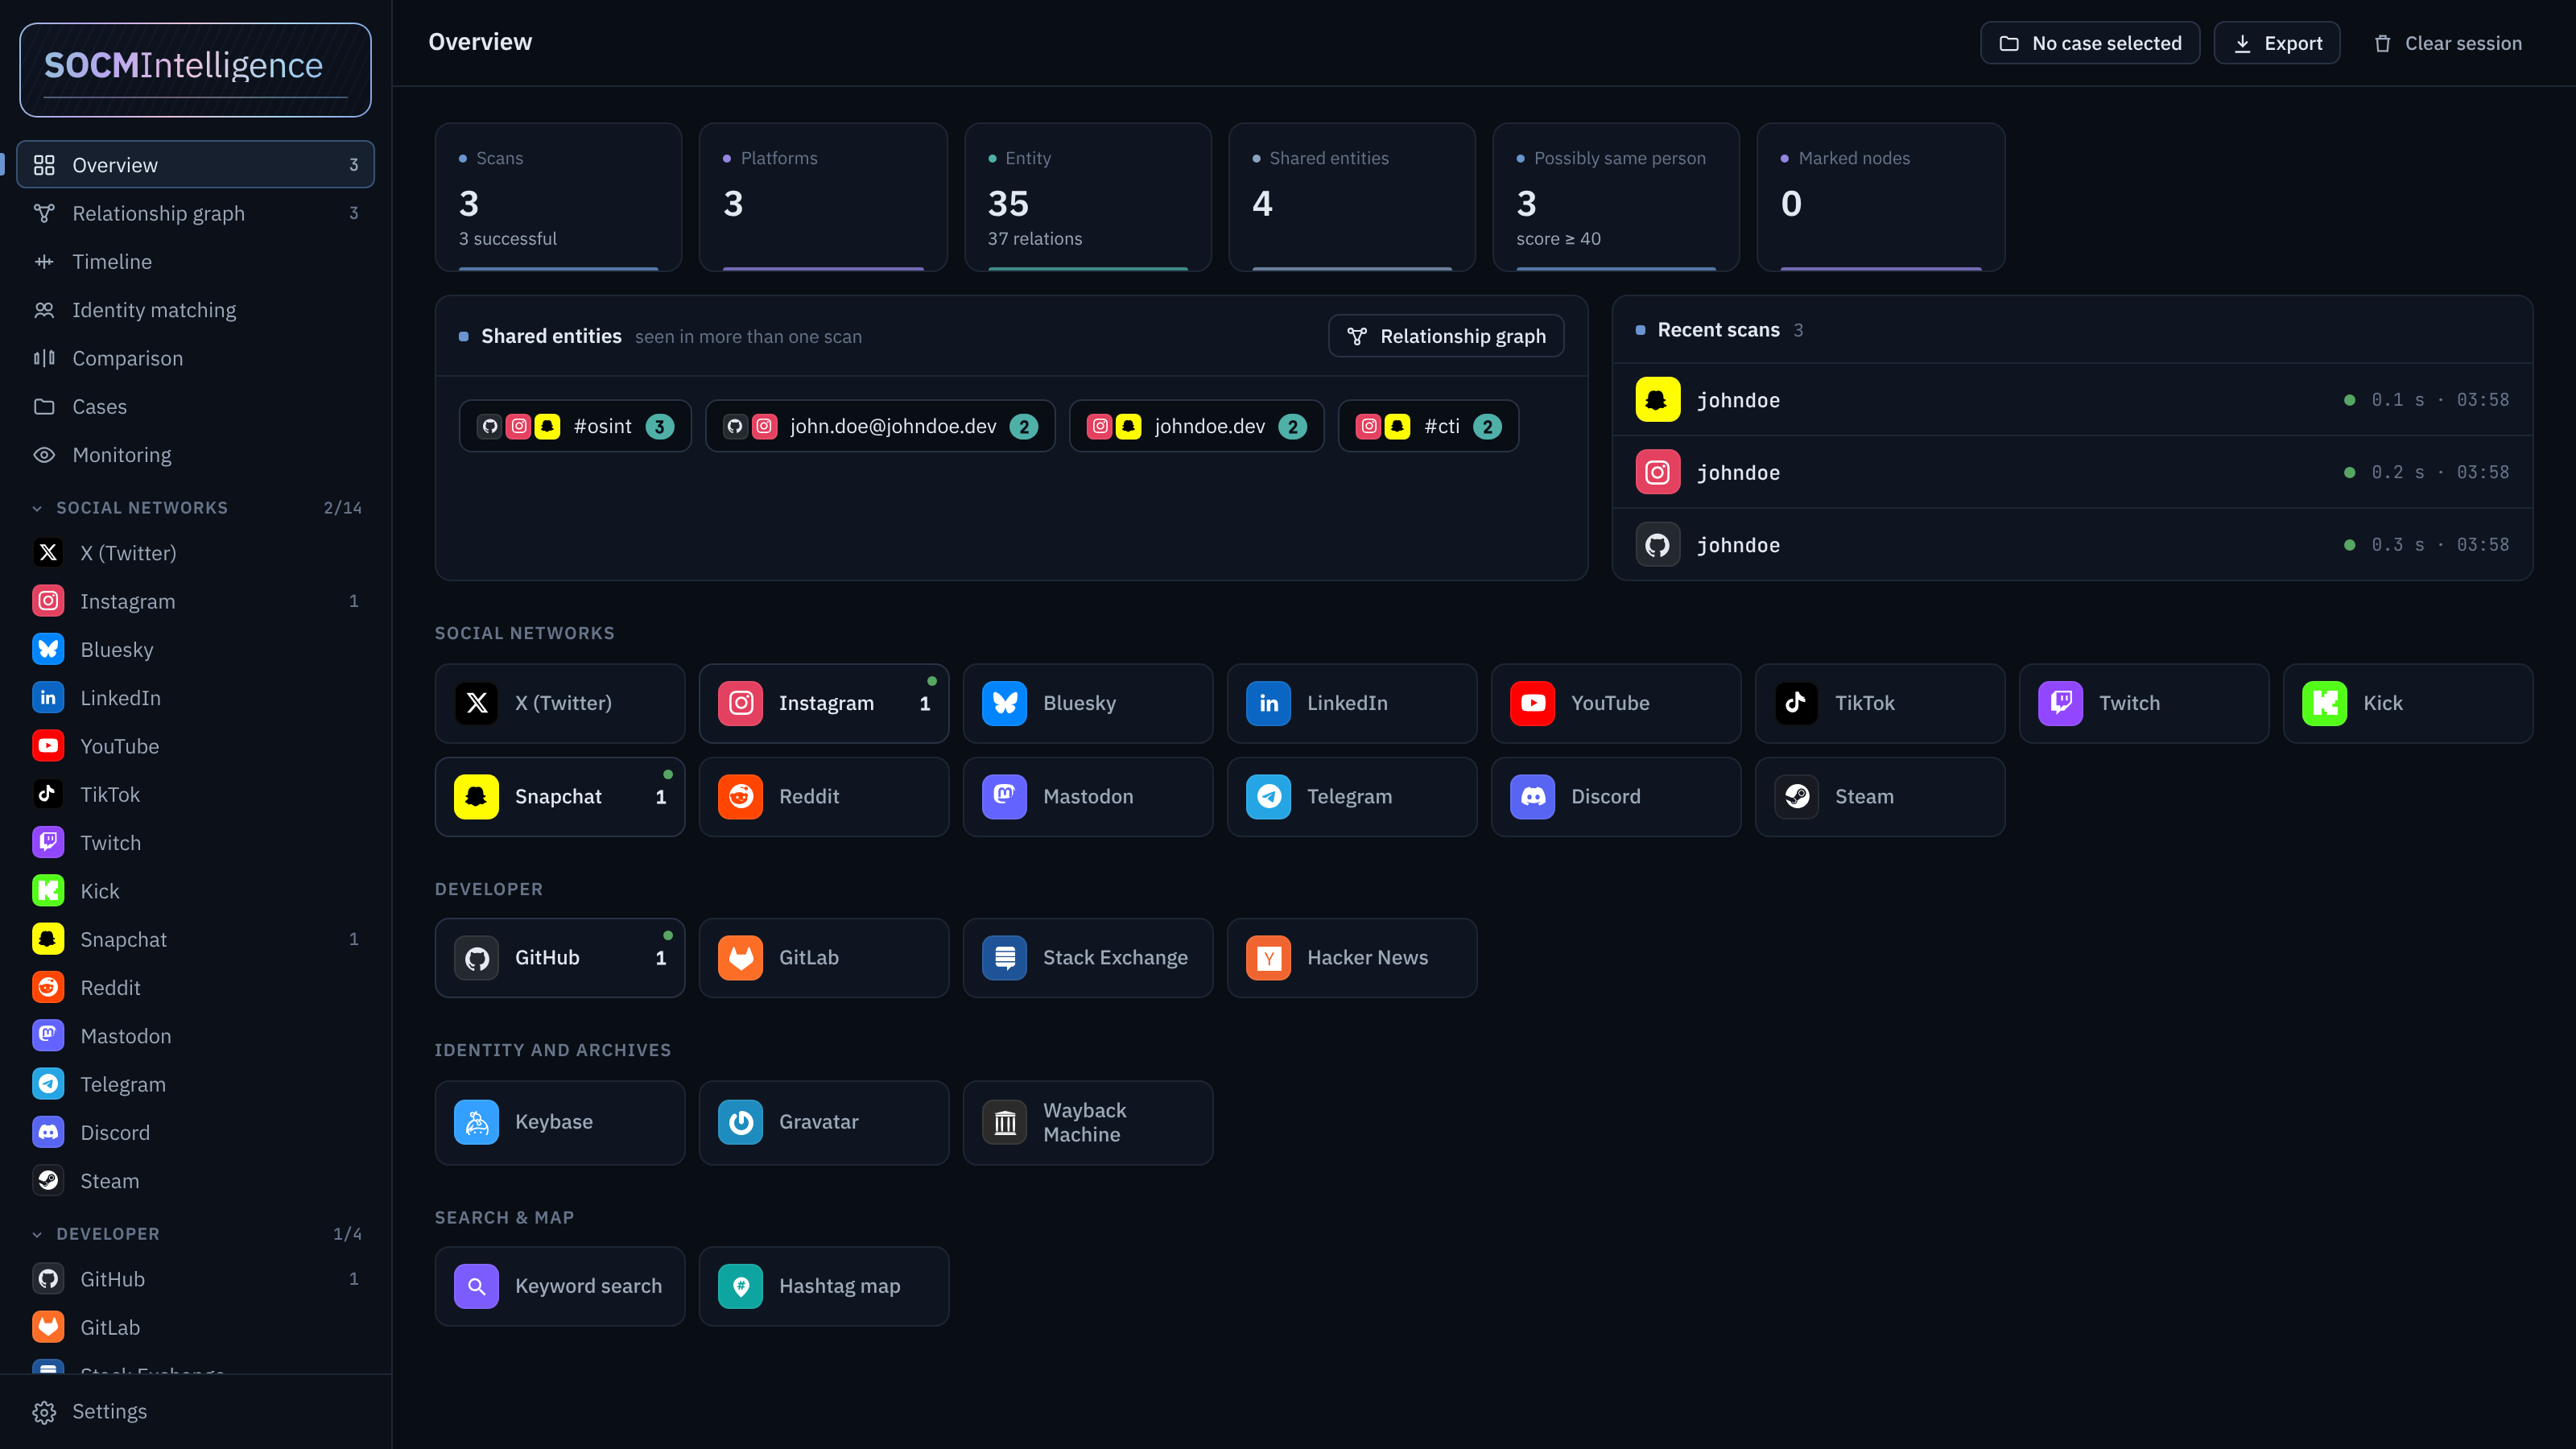Select the Mastodon platform card
This screenshot has height=1449, width=2576.
click(x=1087, y=796)
